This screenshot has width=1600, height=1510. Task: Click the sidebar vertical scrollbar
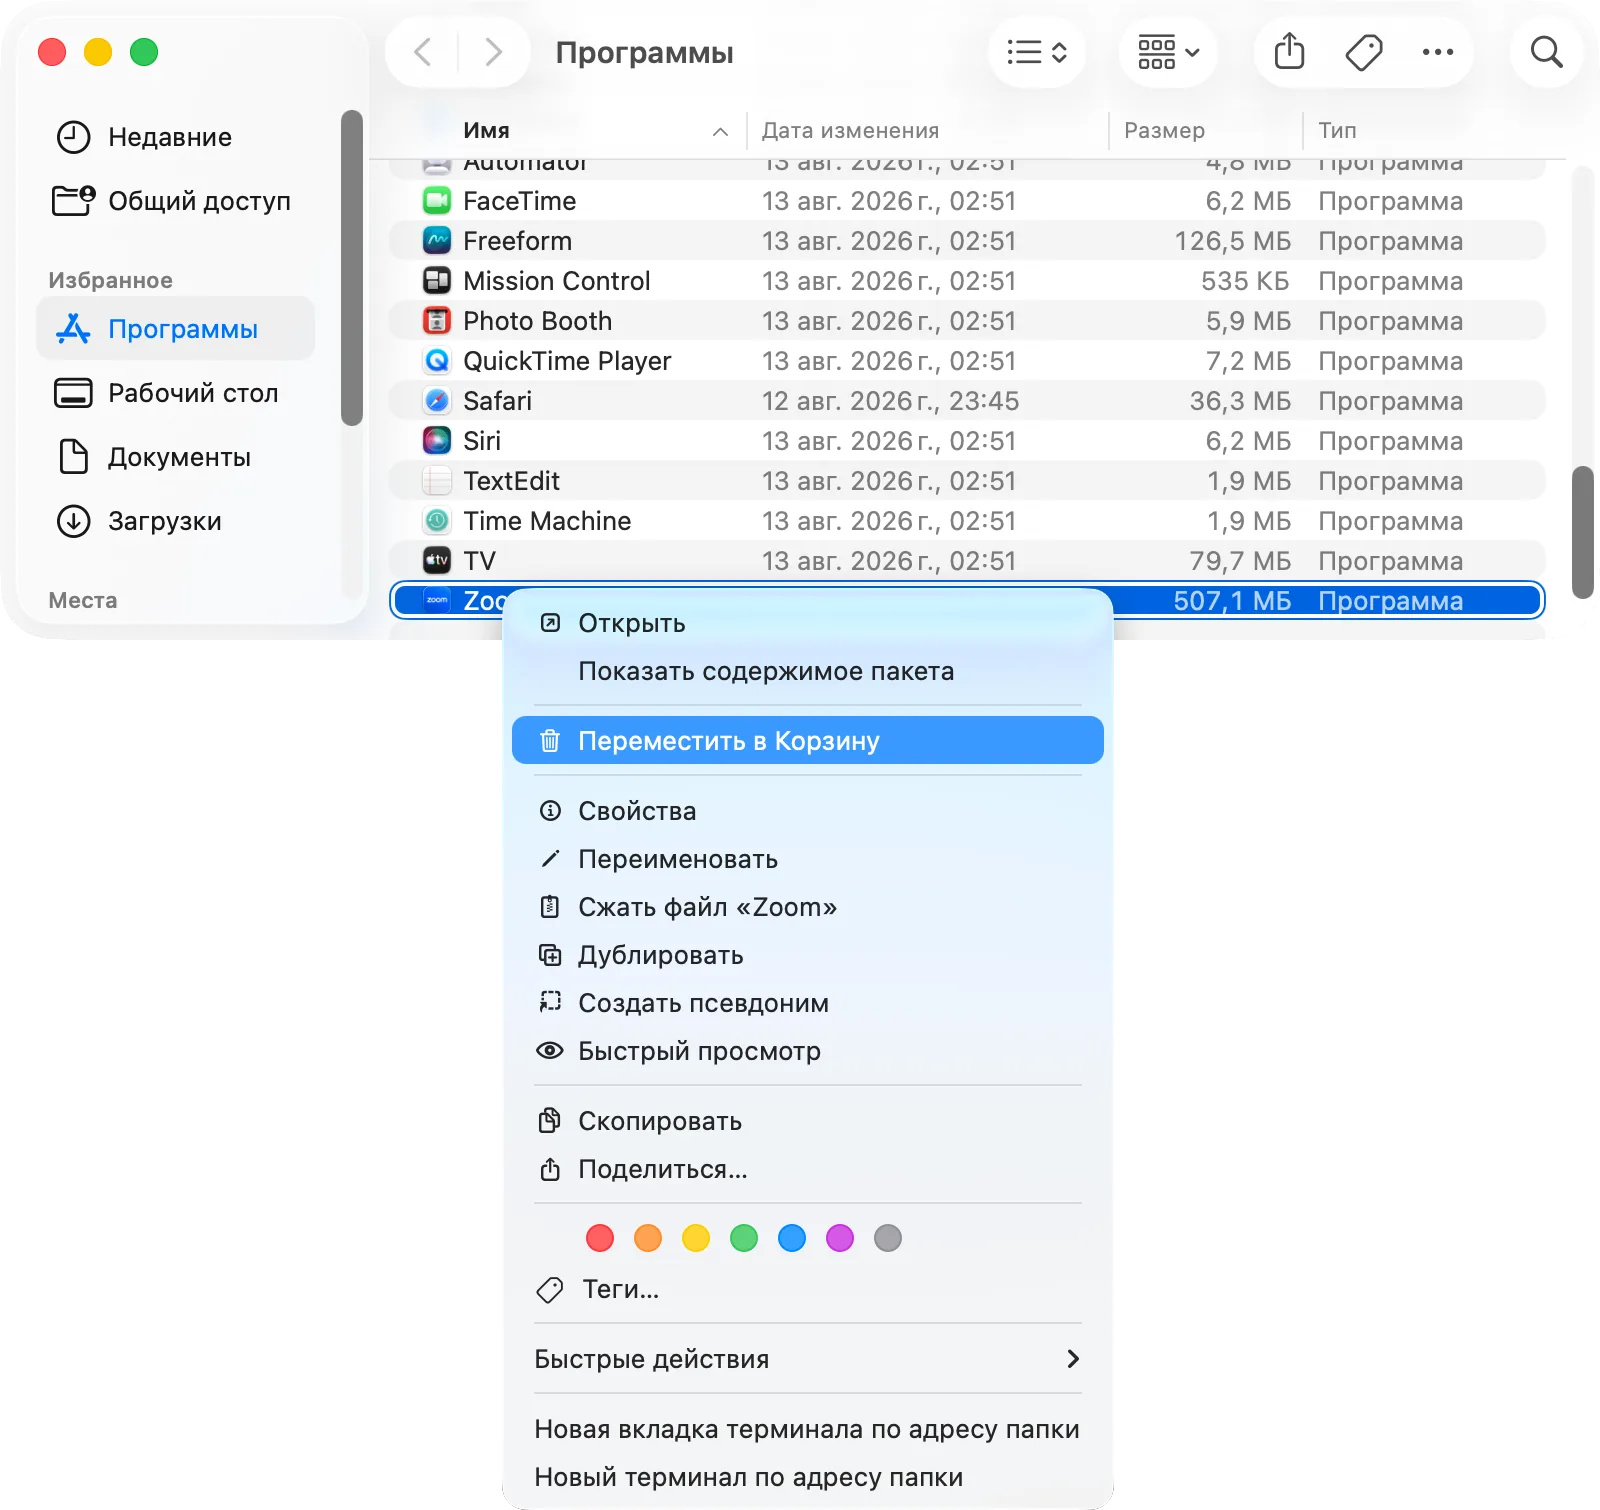click(351, 268)
